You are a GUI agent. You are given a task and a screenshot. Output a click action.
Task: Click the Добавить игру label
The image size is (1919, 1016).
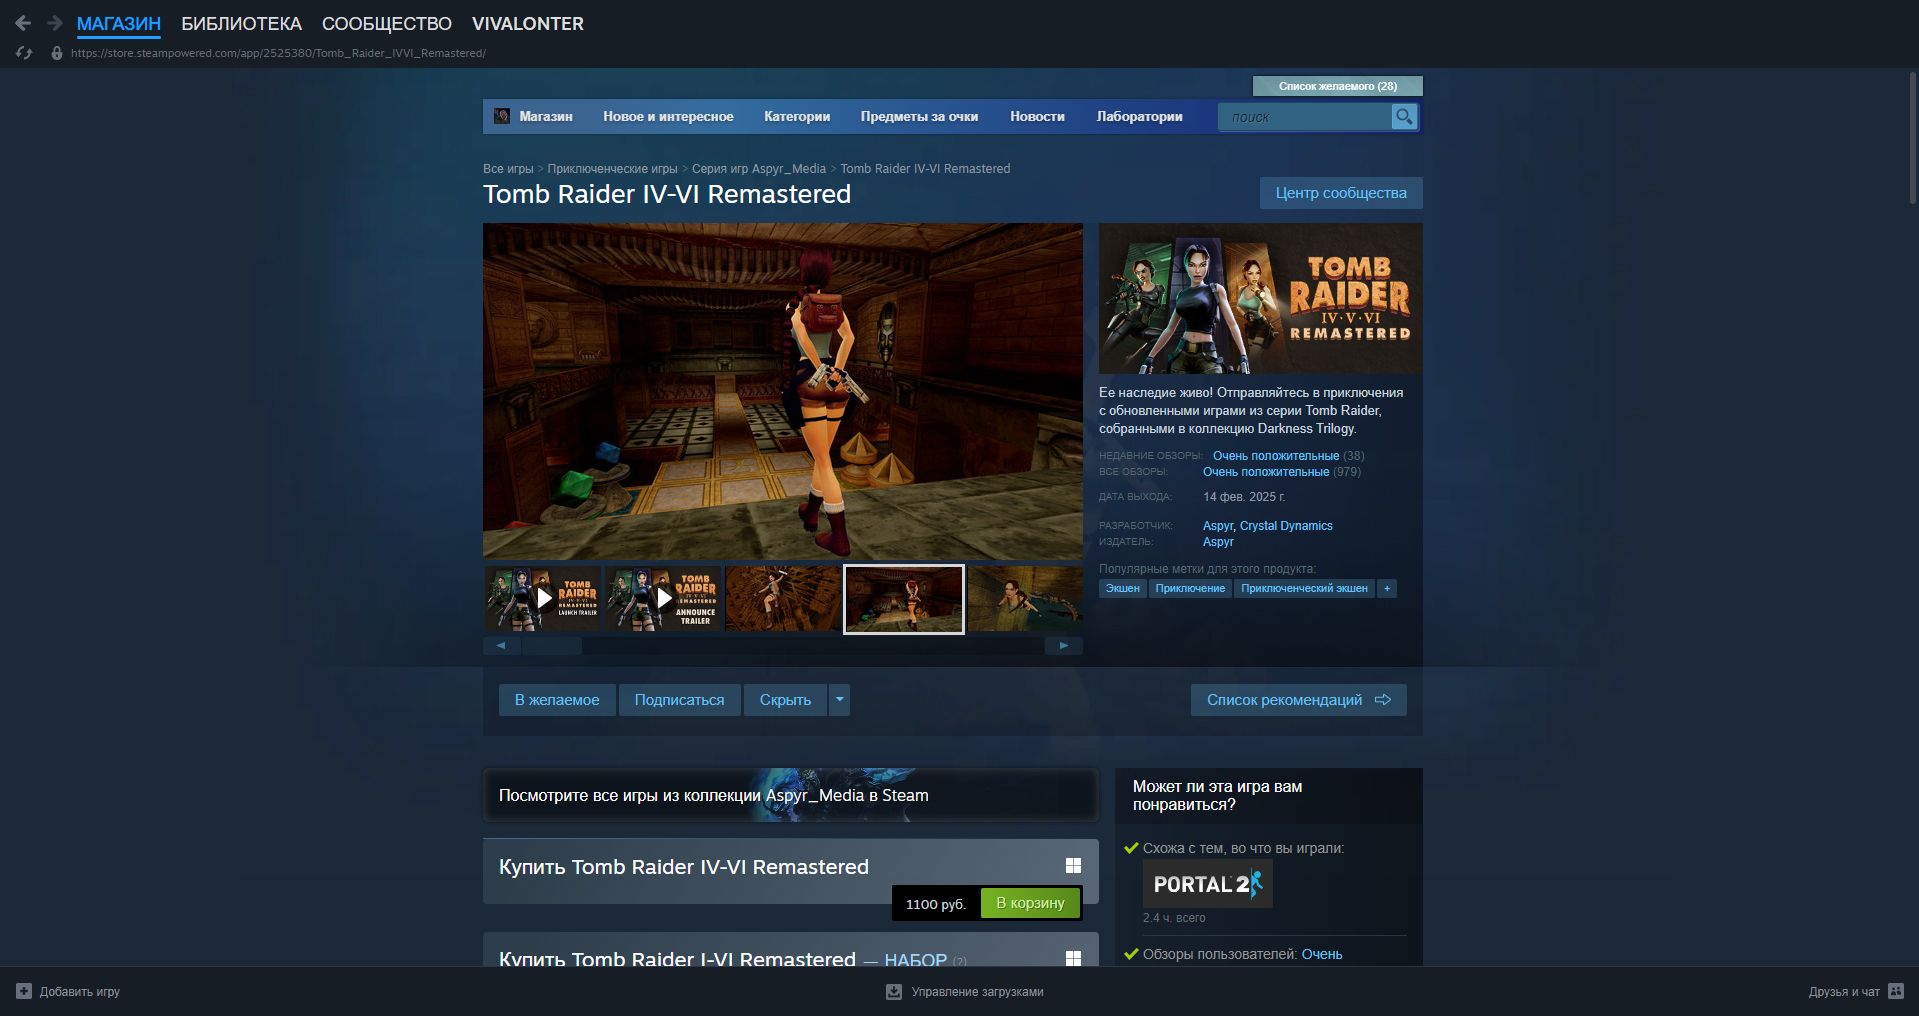[x=80, y=992]
